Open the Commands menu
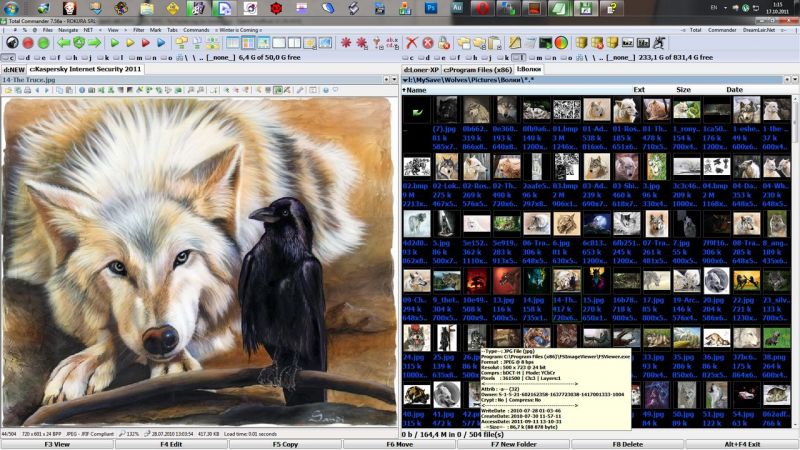800x450 pixels. (x=196, y=30)
